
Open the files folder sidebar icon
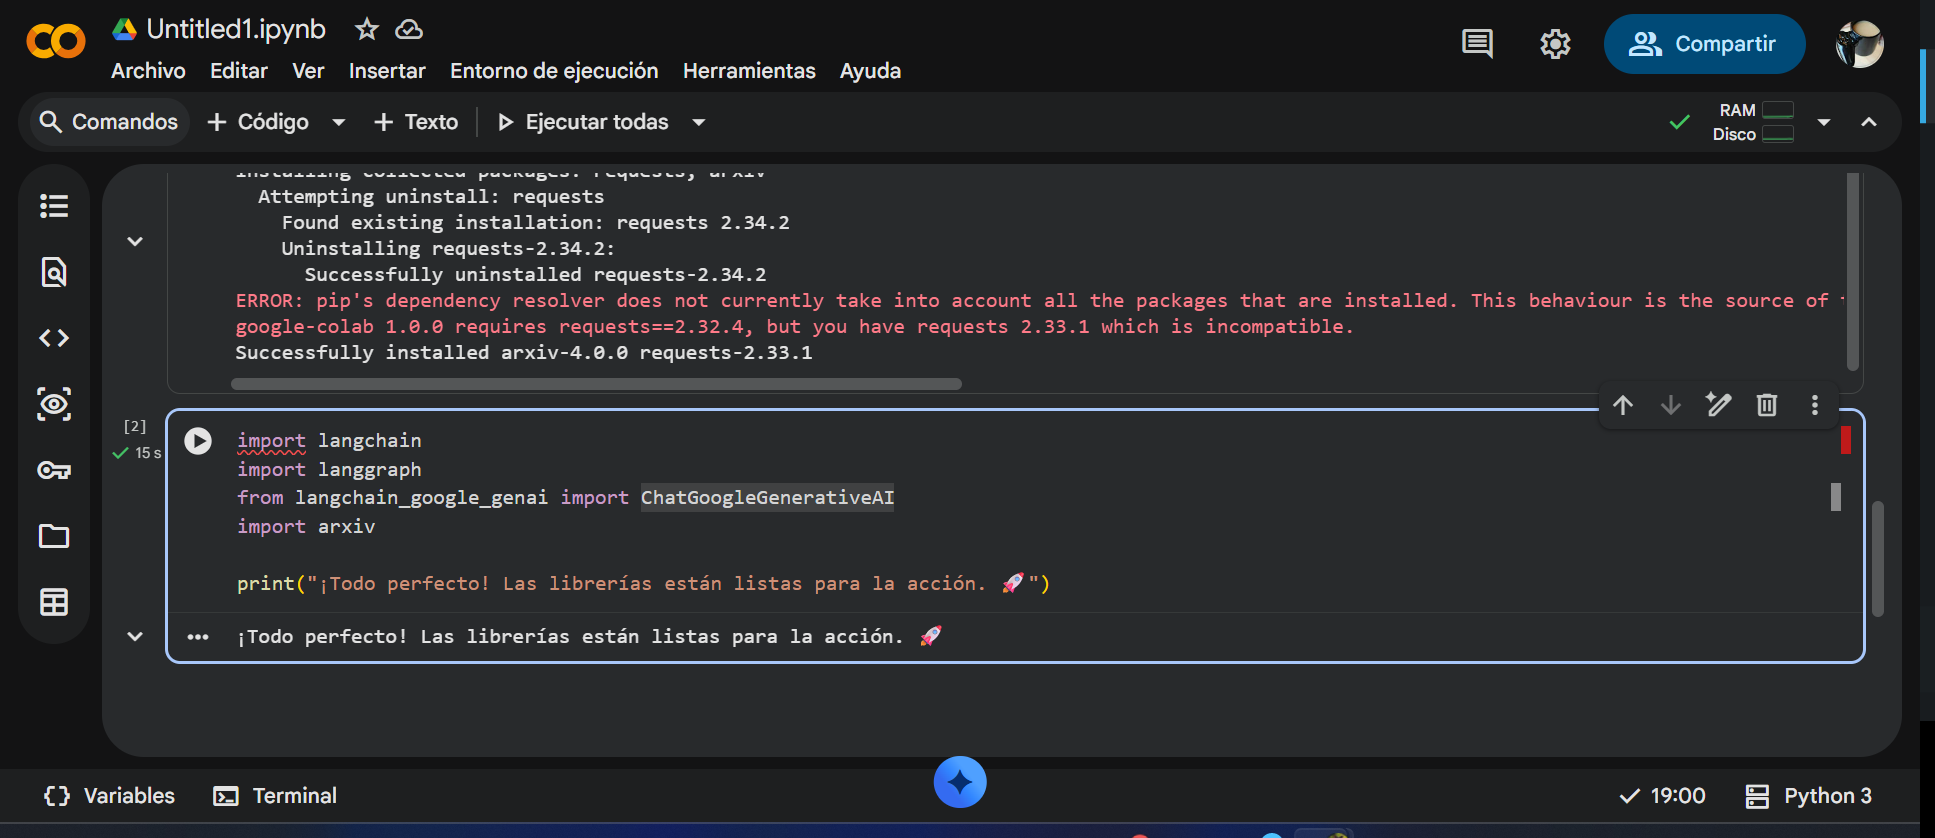[54, 536]
